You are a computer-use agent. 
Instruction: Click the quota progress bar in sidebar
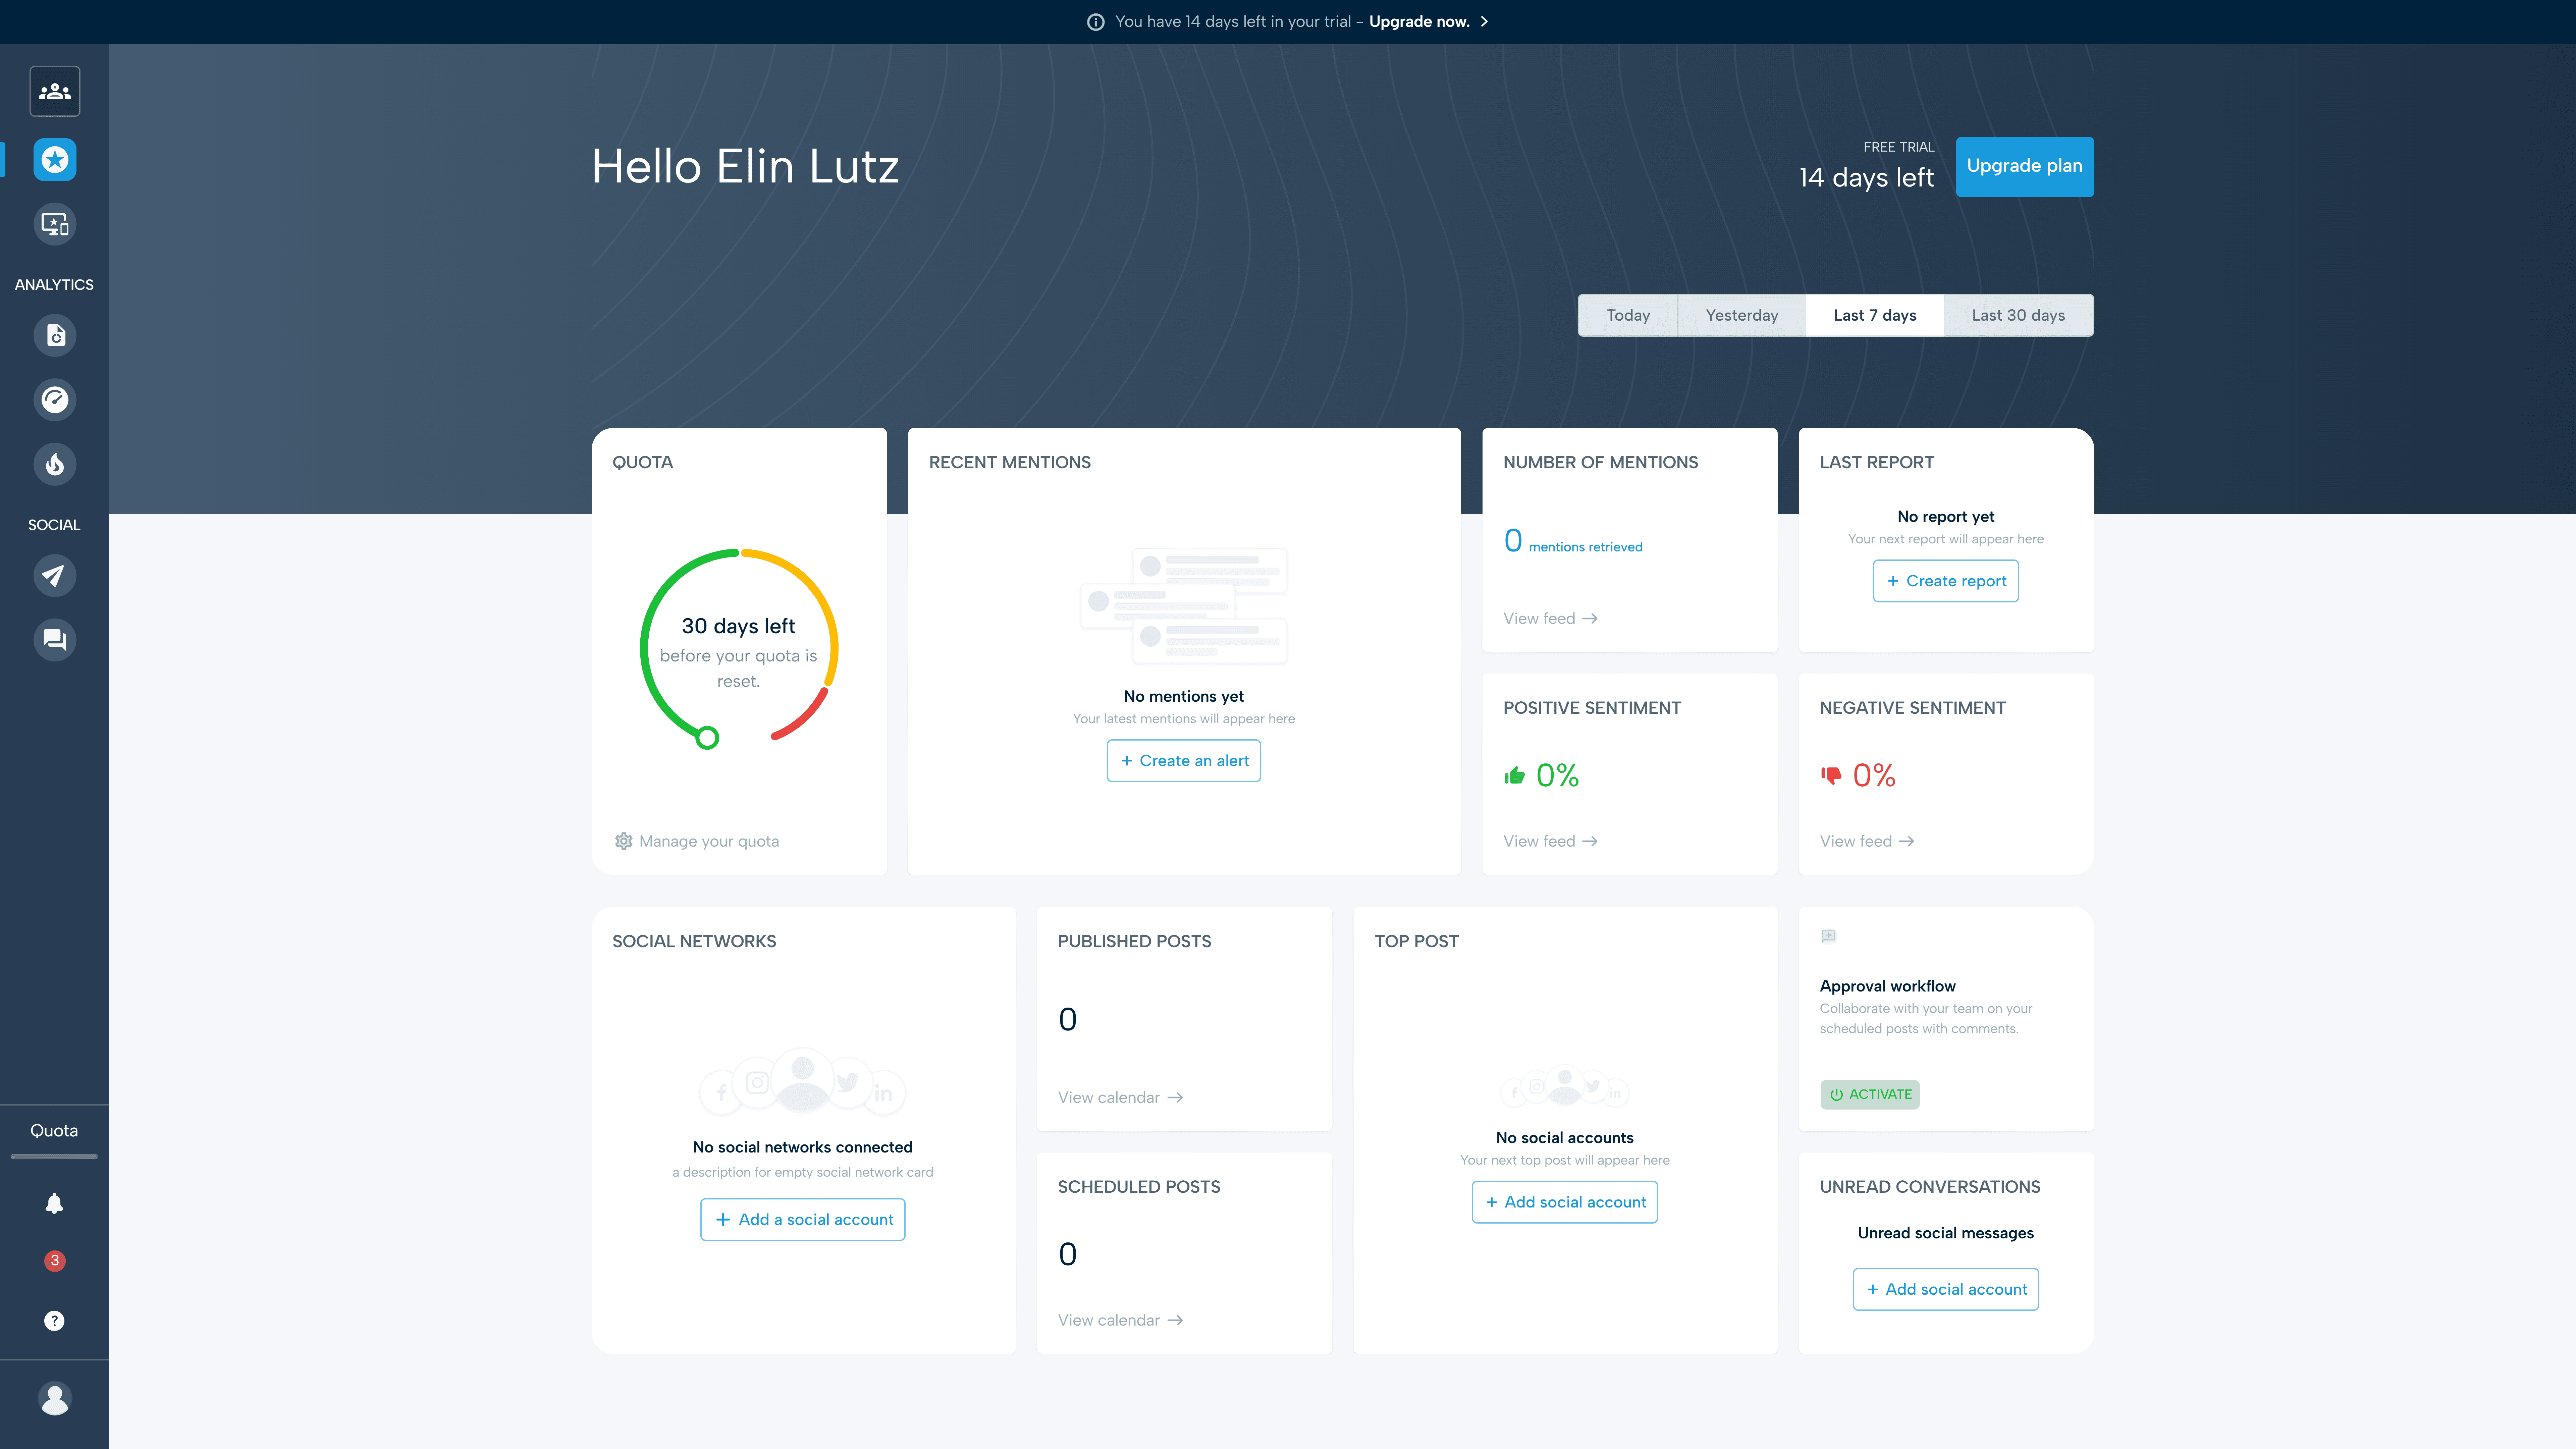point(54,1157)
